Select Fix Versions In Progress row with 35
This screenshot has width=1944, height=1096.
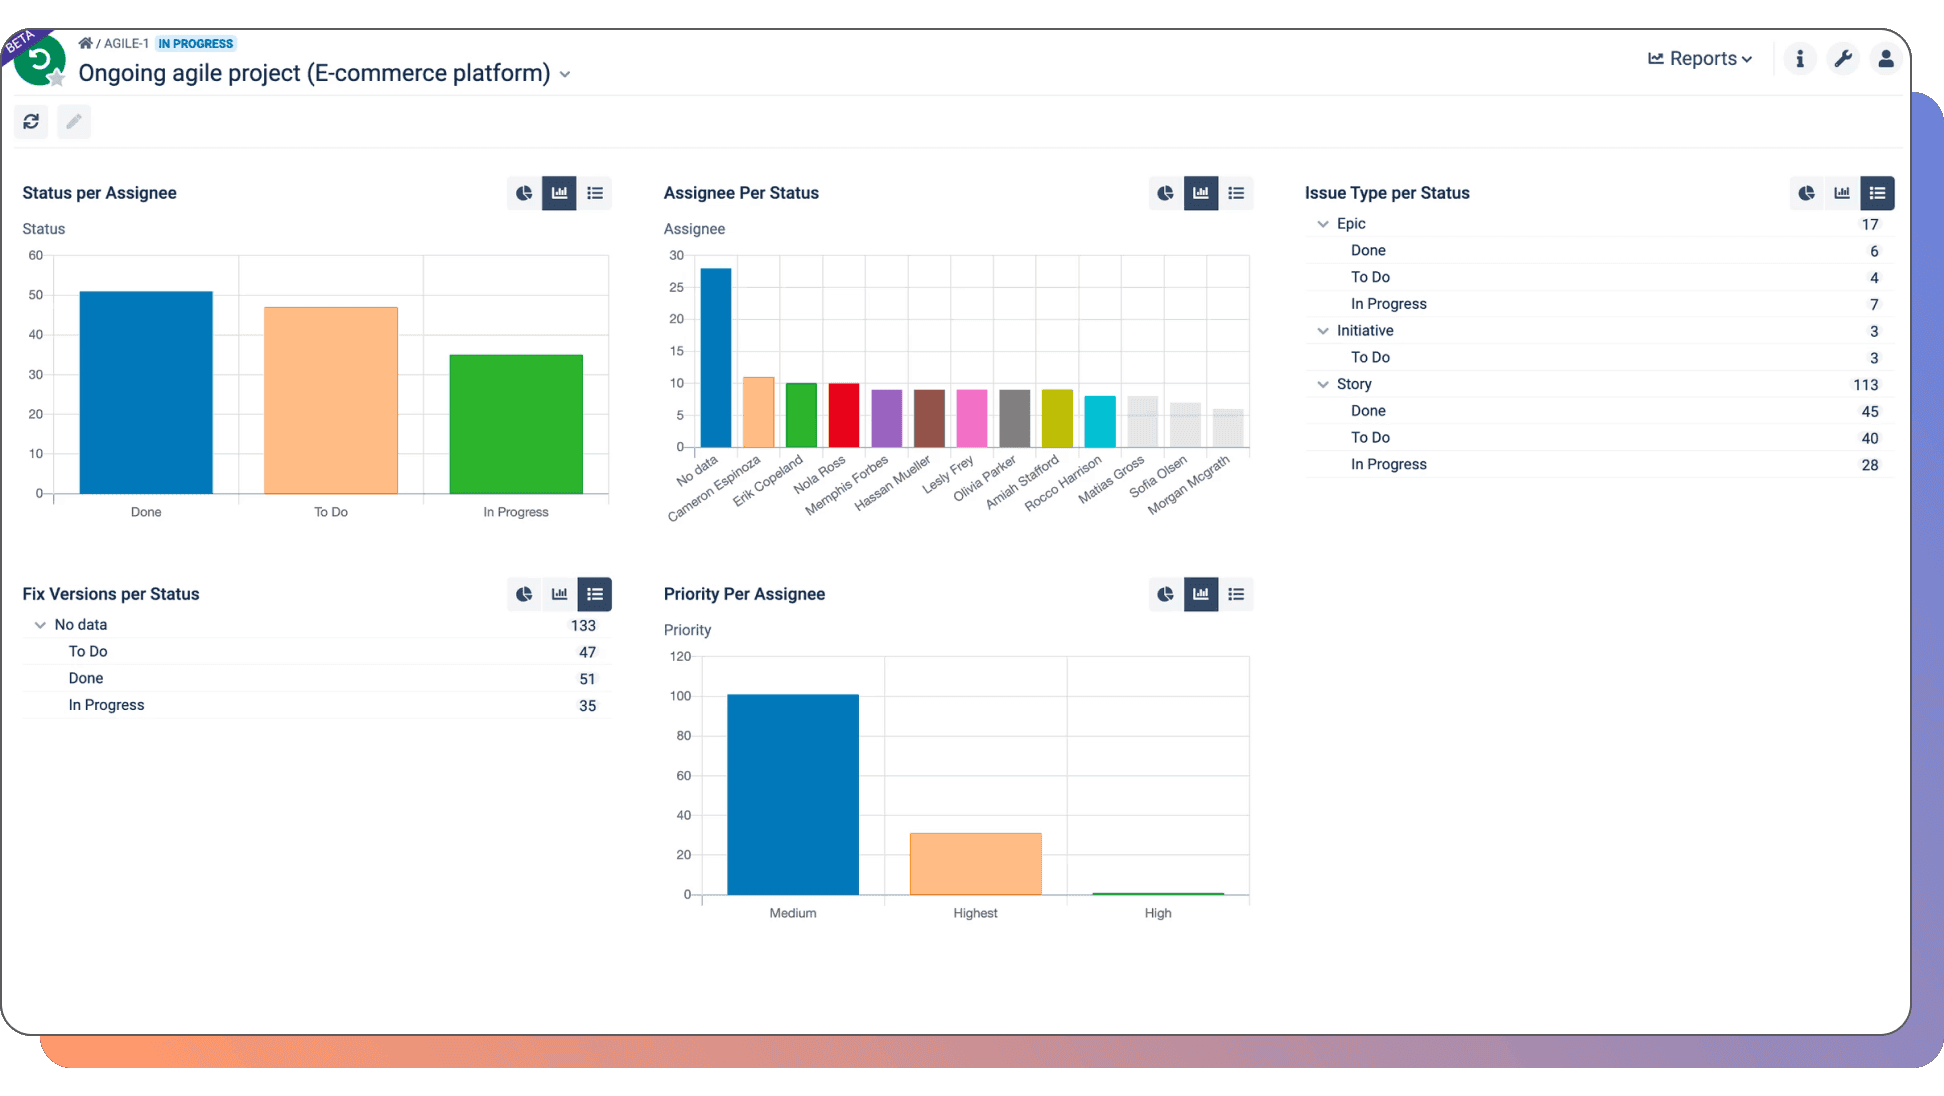coord(317,705)
